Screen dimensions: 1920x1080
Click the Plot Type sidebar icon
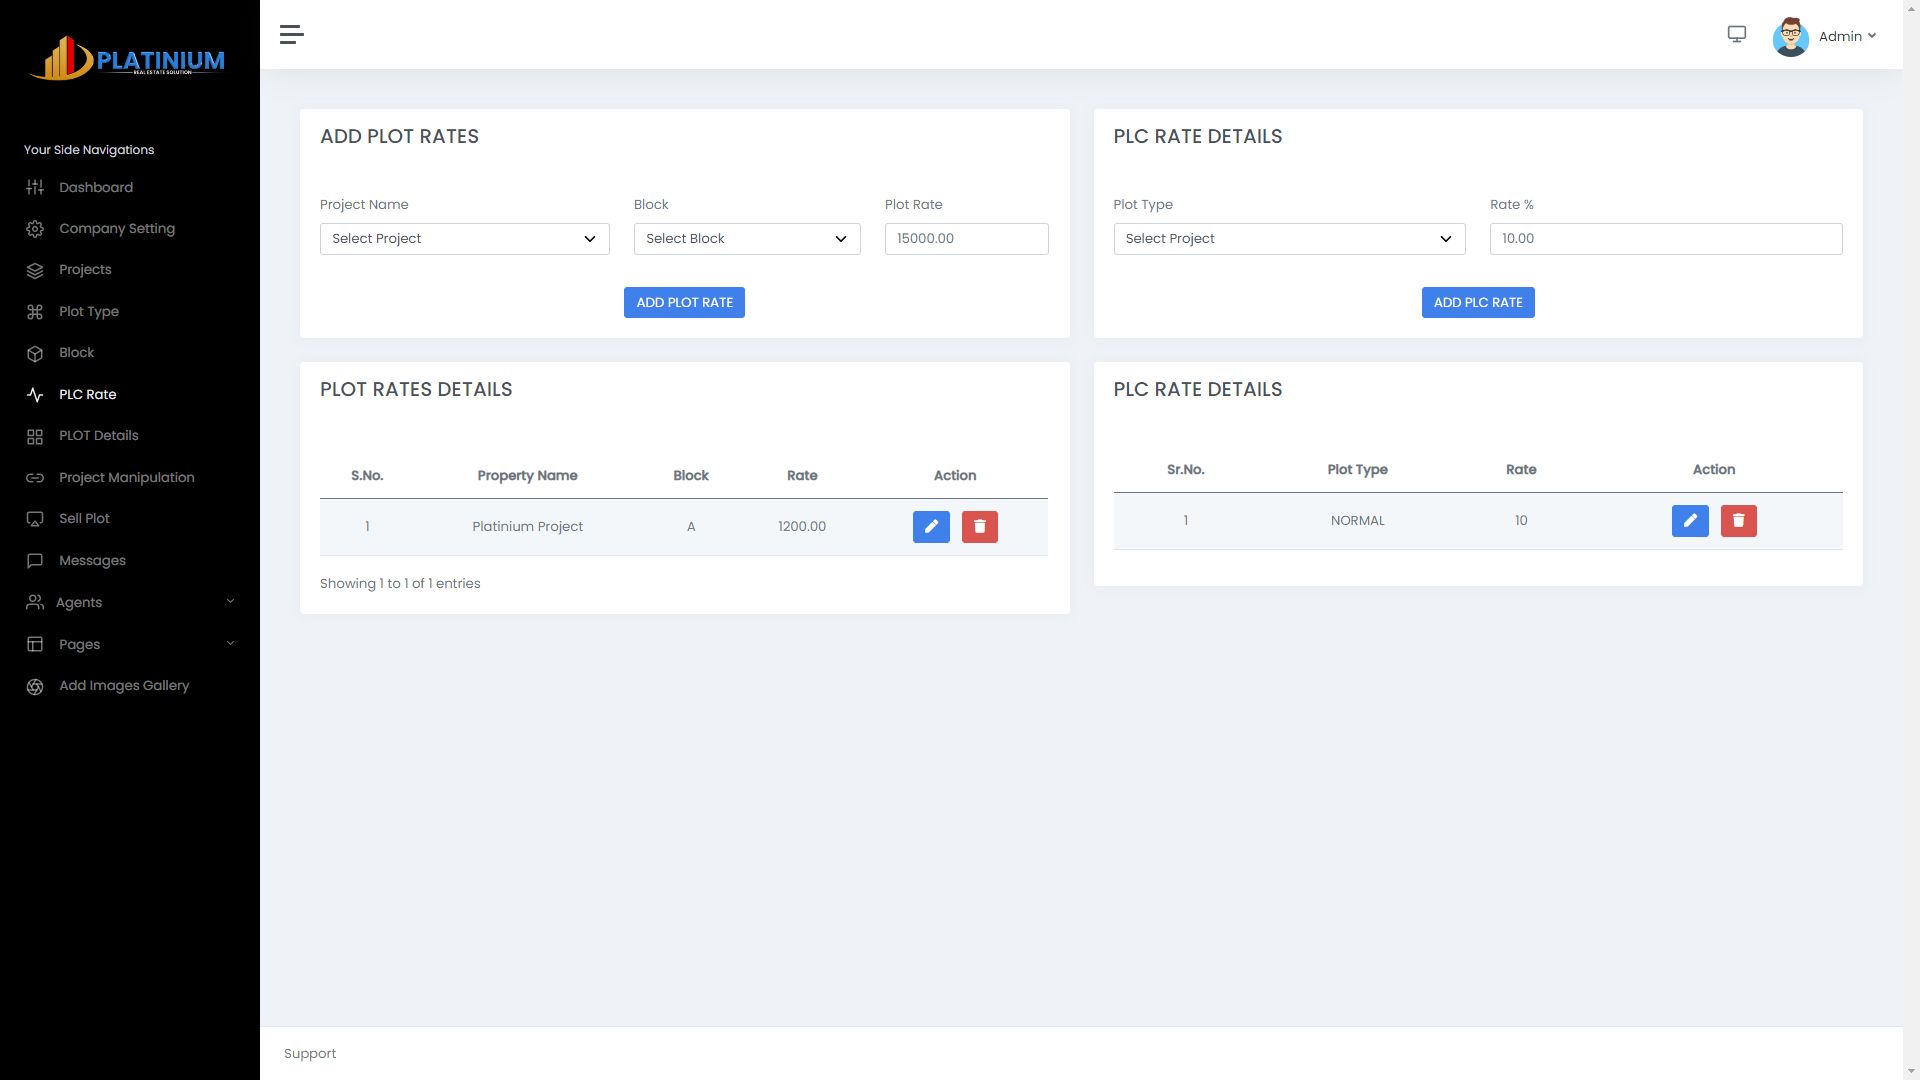point(35,311)
